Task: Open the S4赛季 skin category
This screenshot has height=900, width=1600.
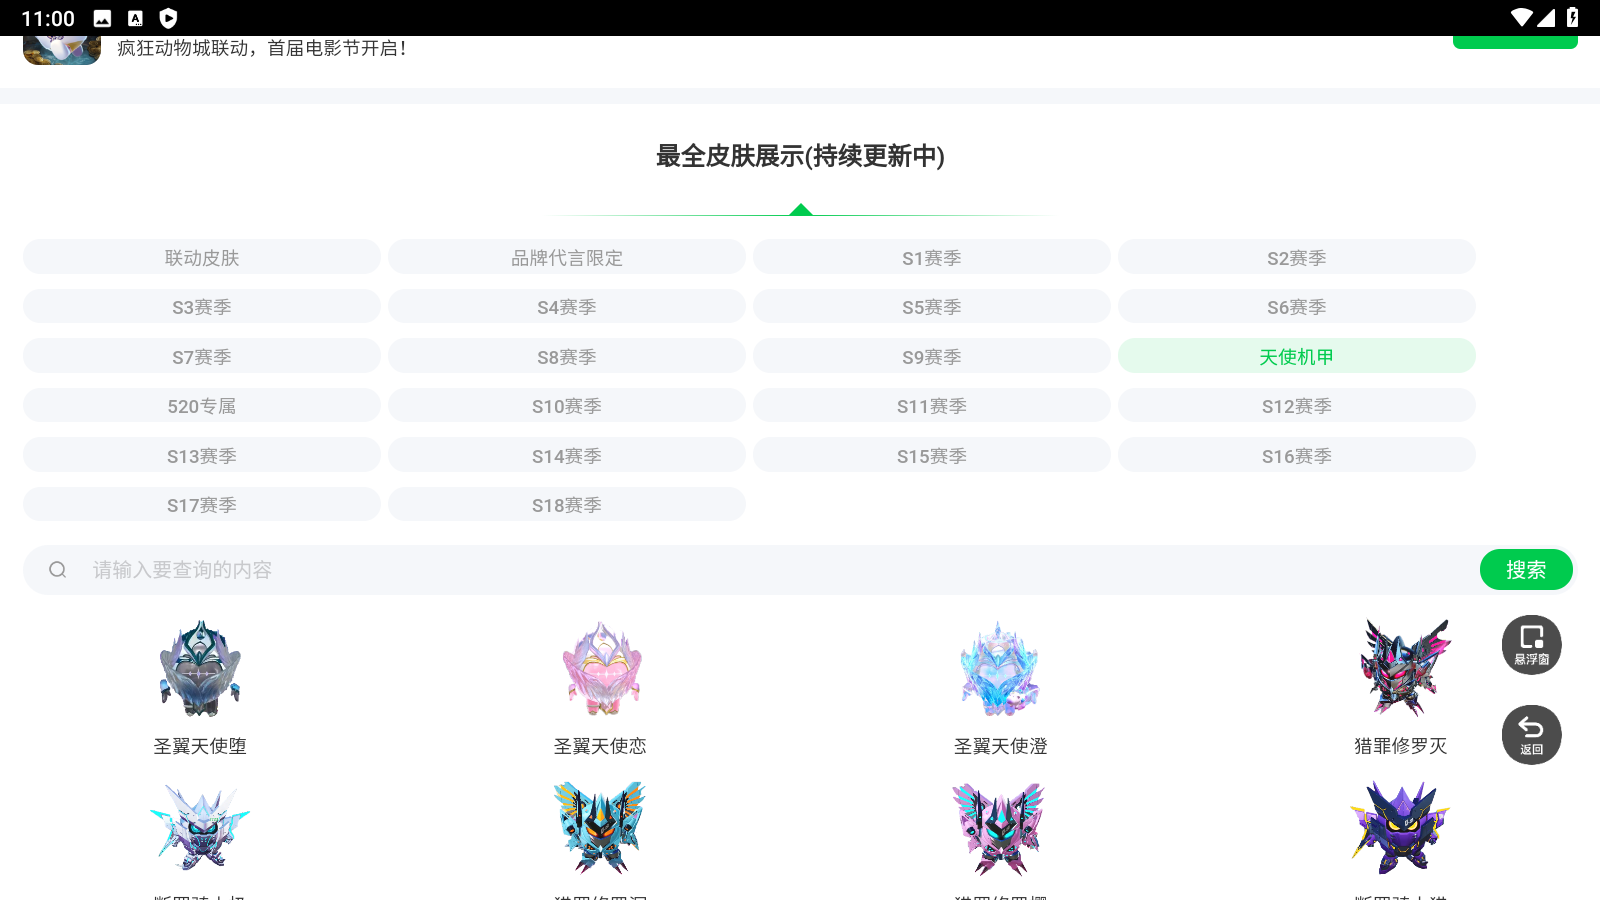Action: click(566, 307)
